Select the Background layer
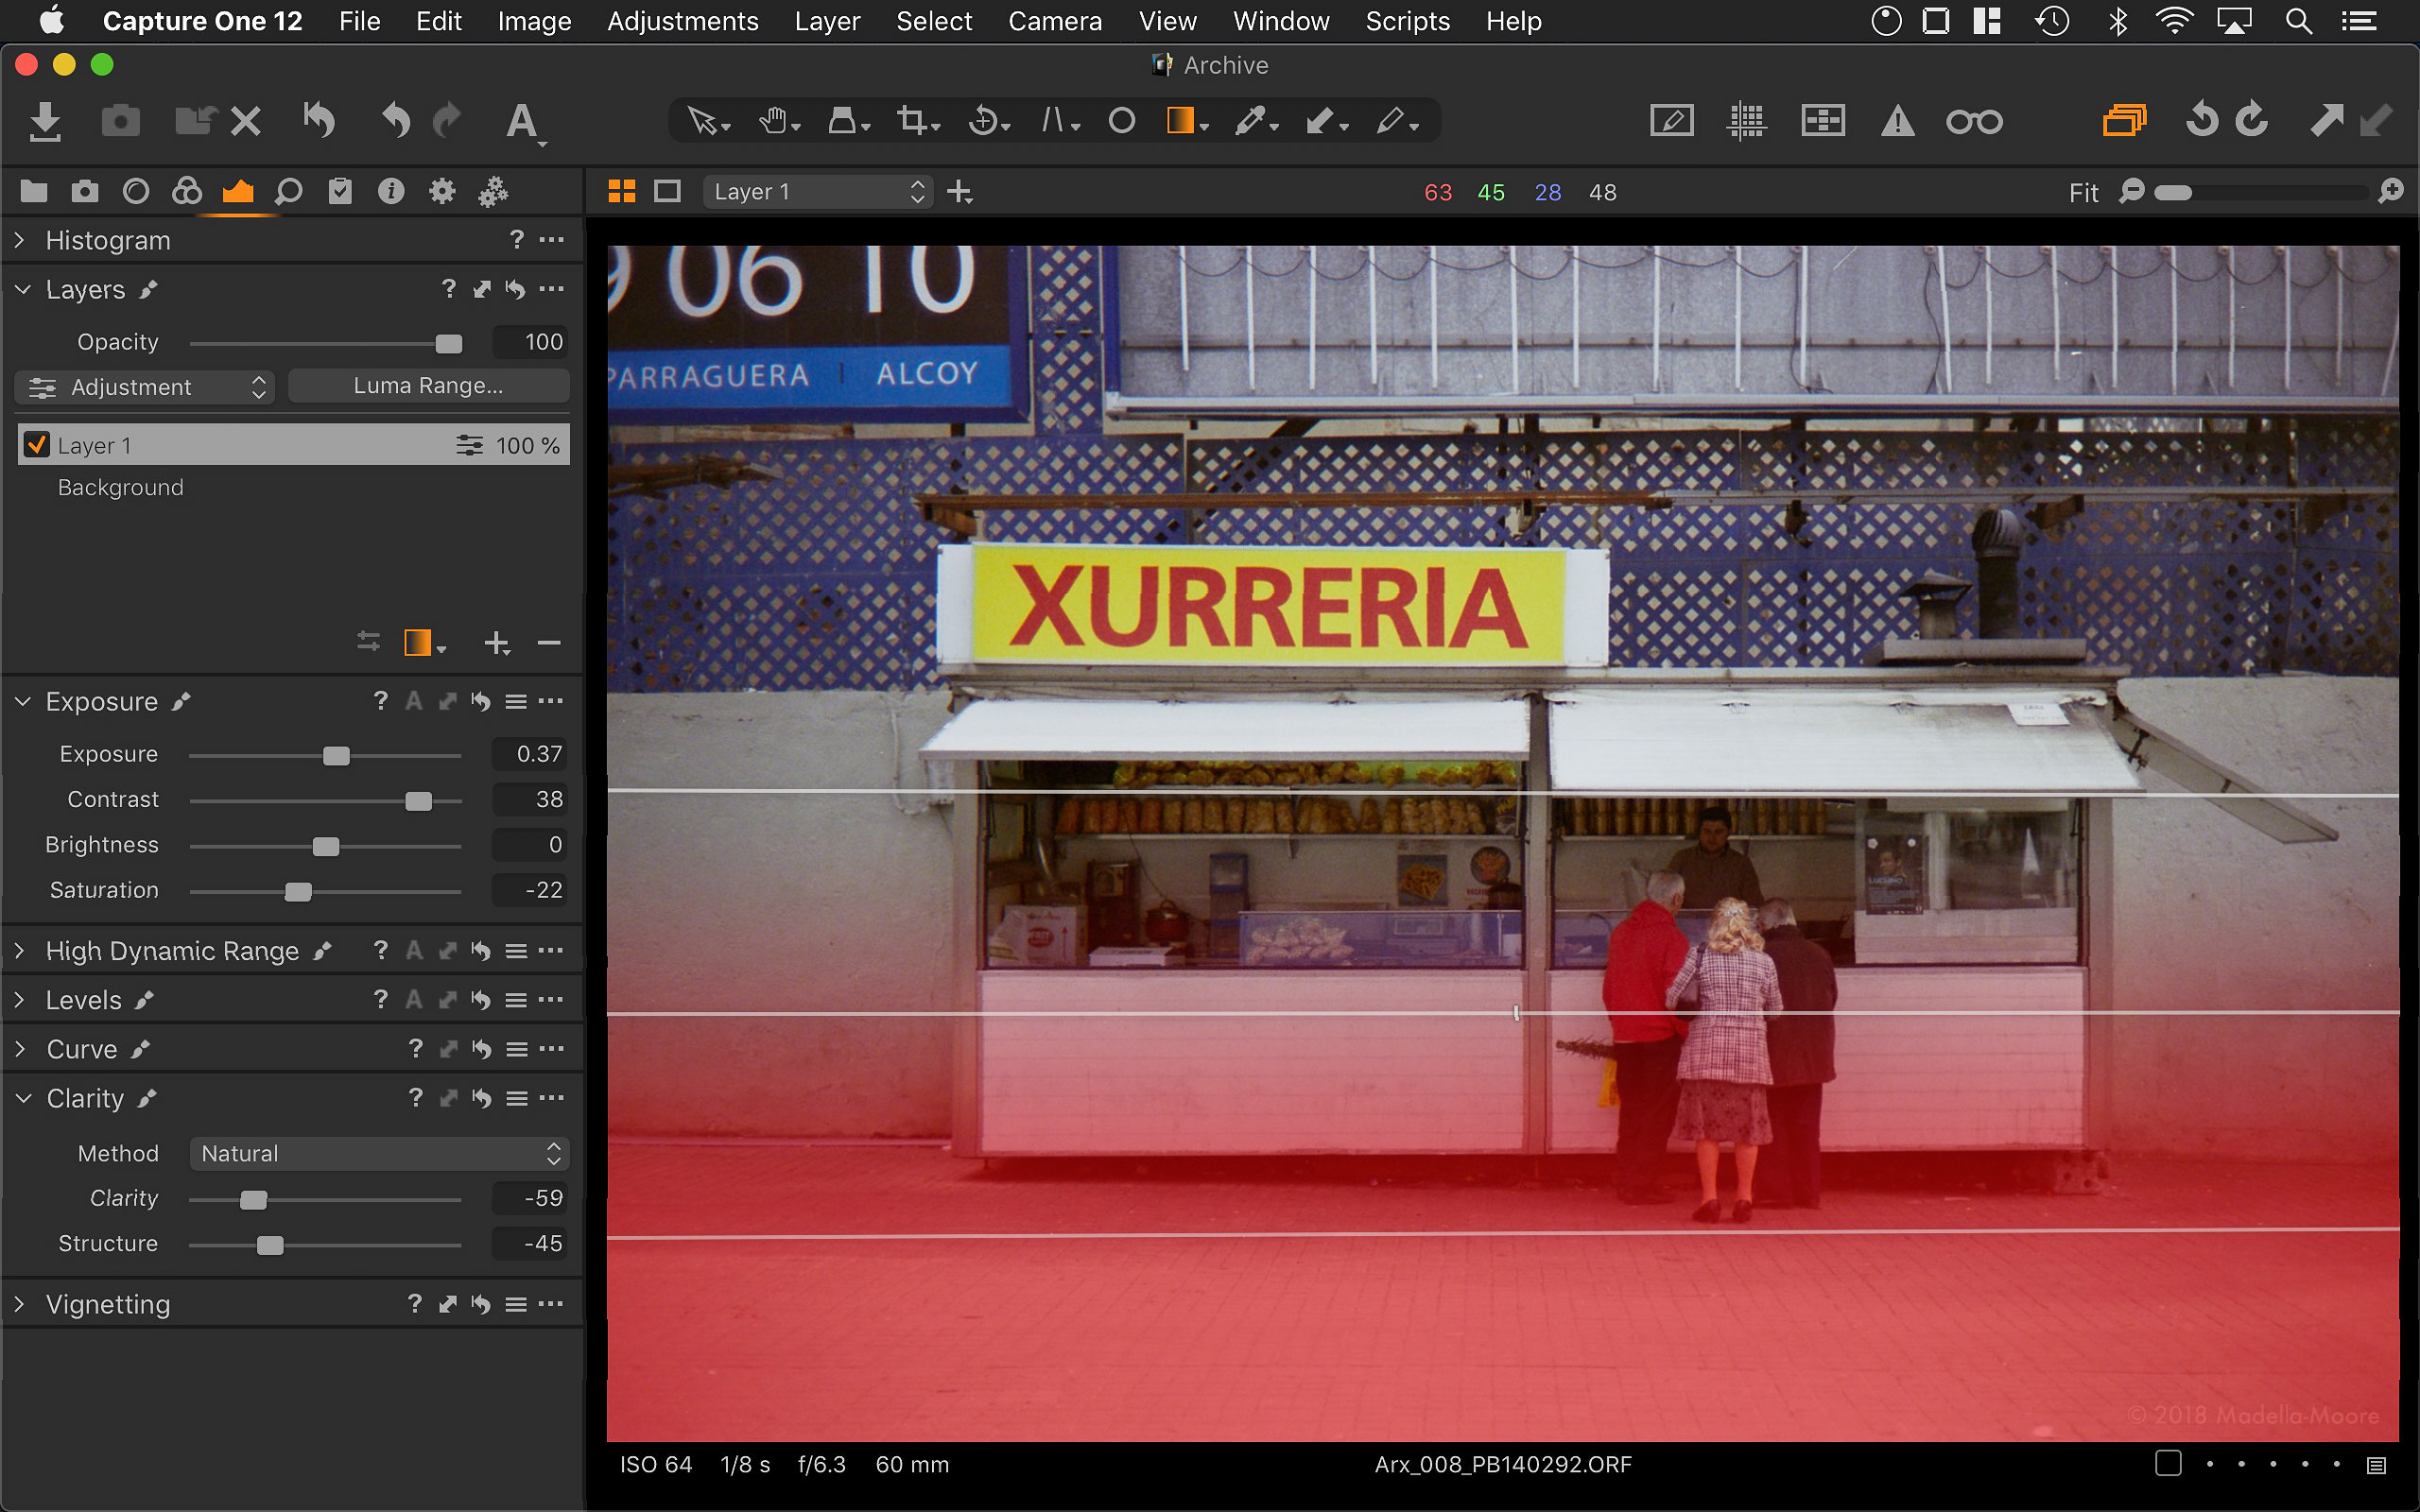Viewport: 2420px width, 1512px height. pos(121,487)
